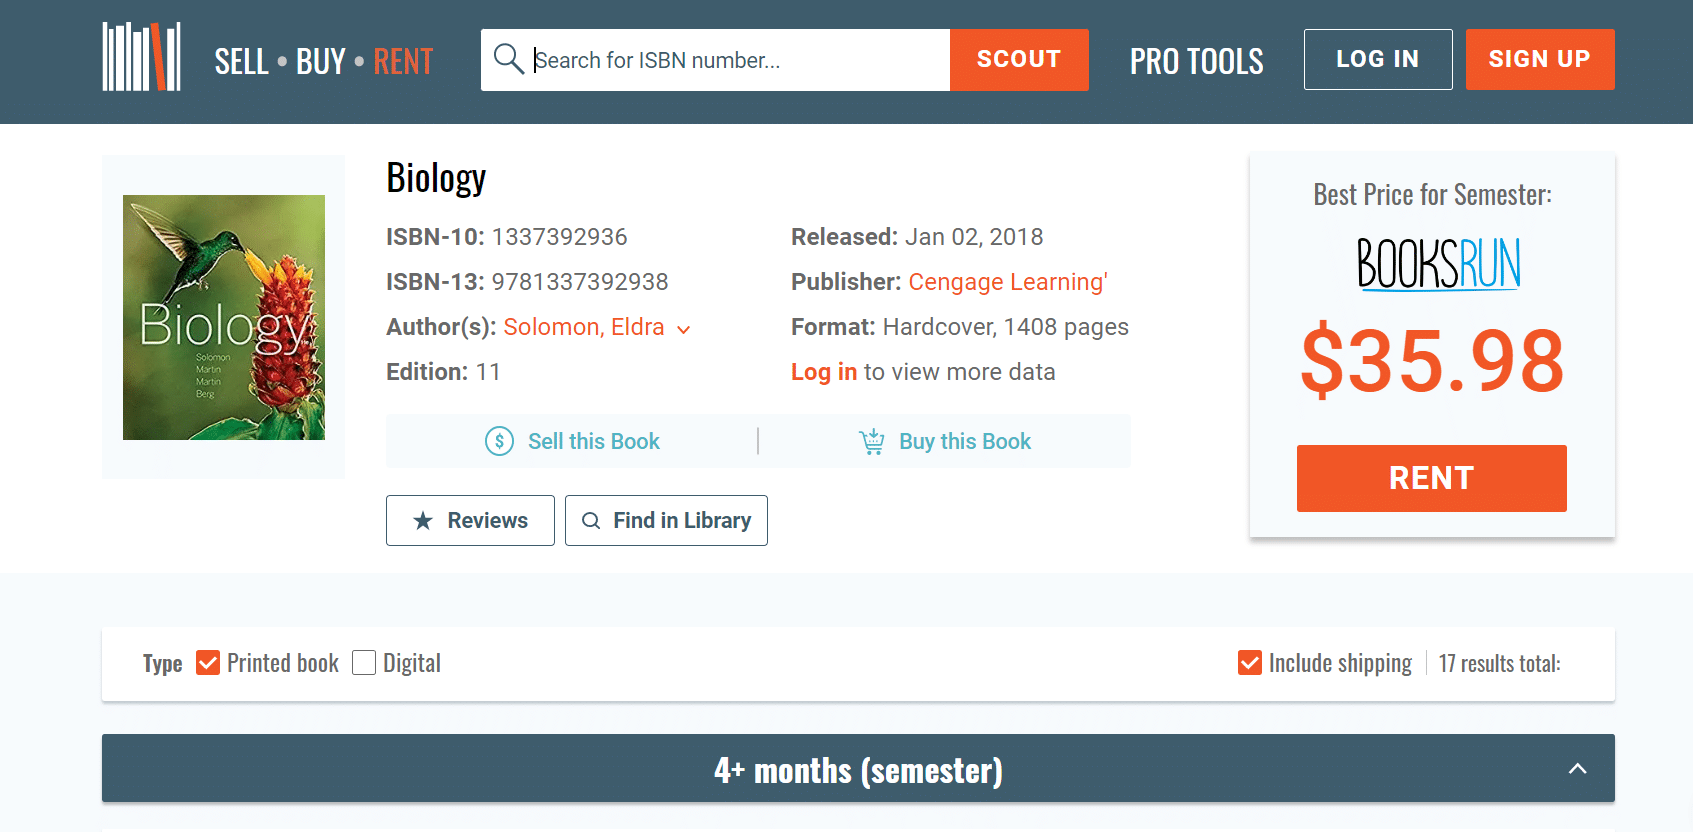Image resolution: width=1693 pixels, height=832 pixels.
Task: Open author Solomon, Eldra link
Action: 584,327
